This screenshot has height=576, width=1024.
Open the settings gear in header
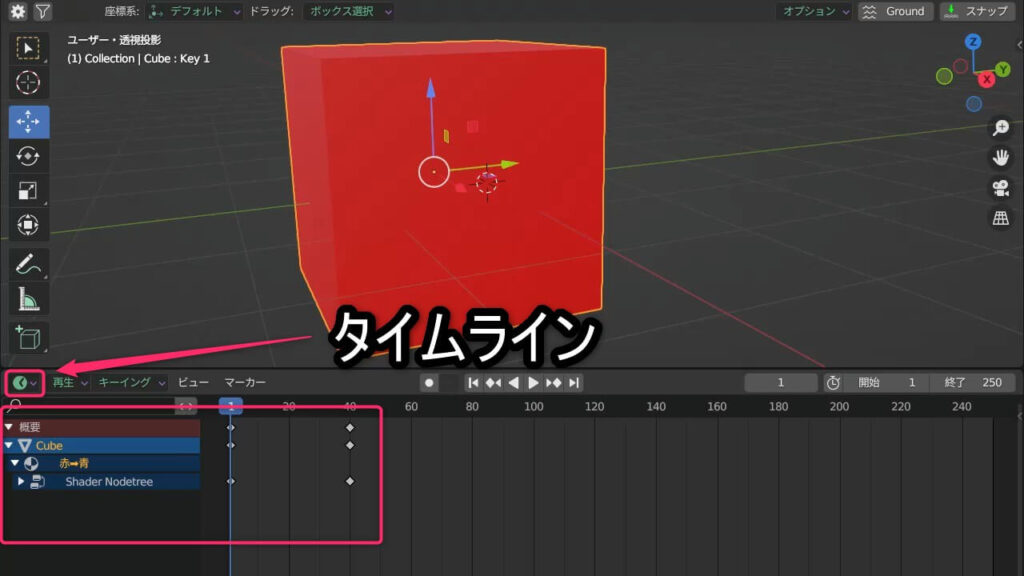click(18, 11)
